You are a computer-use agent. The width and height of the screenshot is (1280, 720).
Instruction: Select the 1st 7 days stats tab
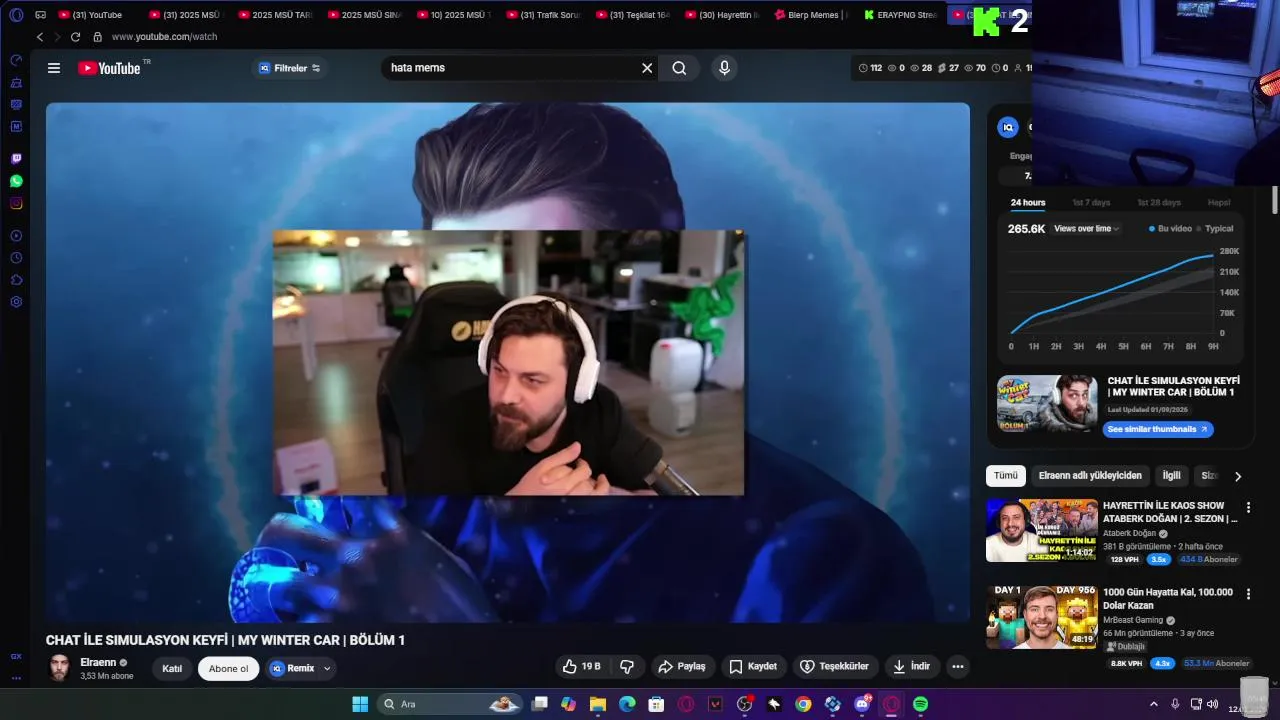[1091, 202]
